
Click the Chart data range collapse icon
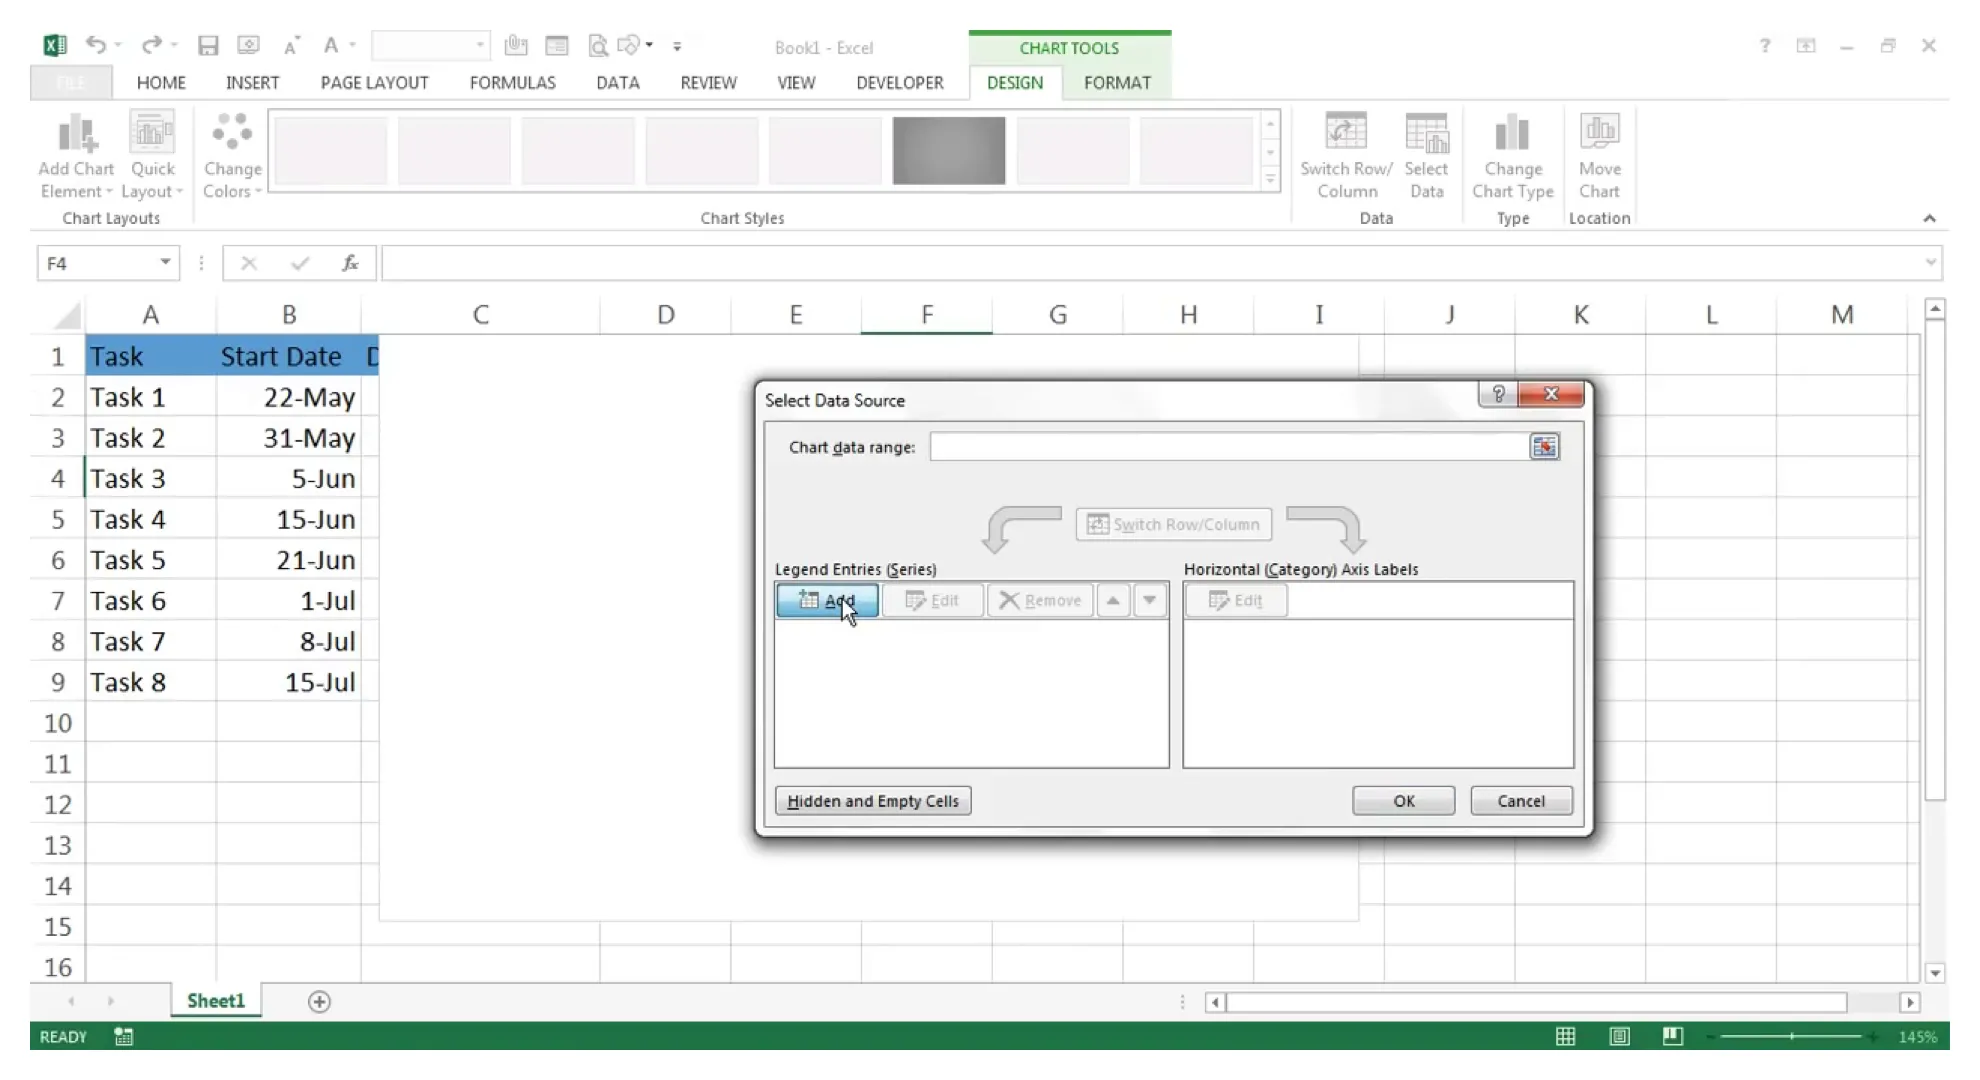[x=1545, y=446]
